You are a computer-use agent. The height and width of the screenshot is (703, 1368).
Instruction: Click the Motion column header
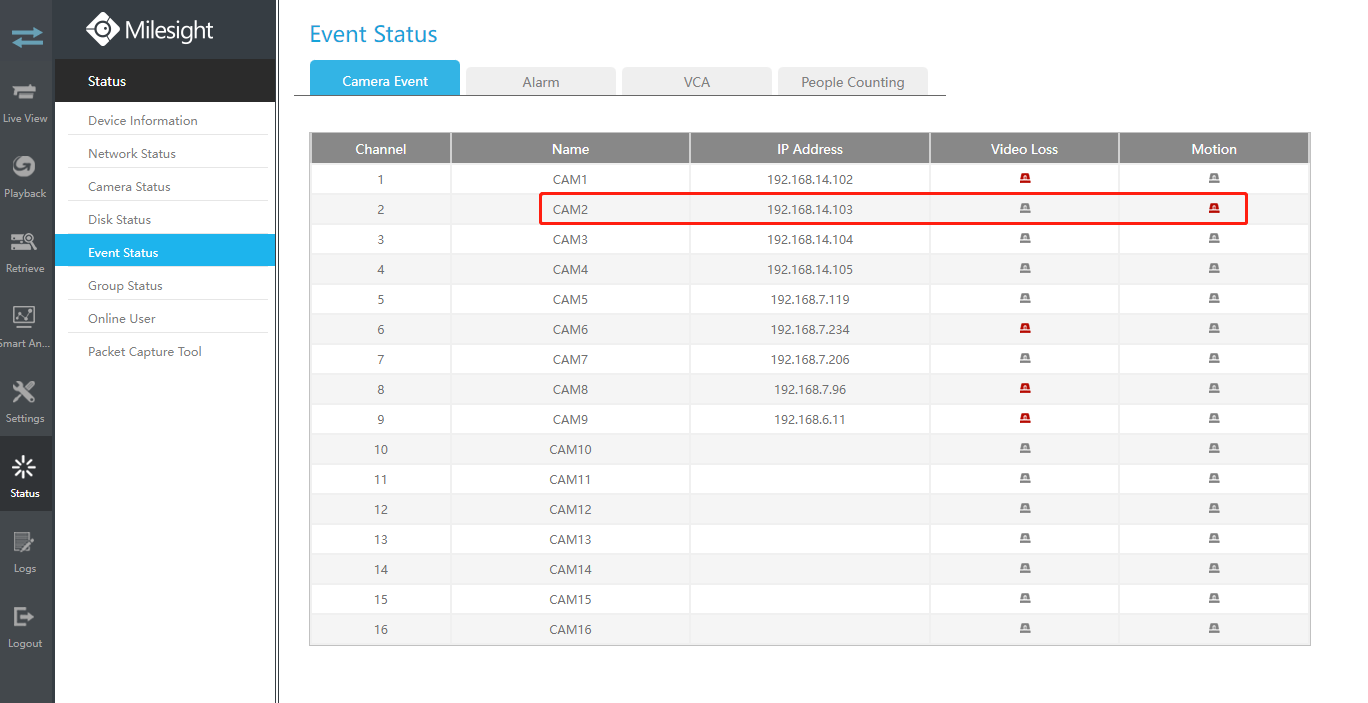1214,149
